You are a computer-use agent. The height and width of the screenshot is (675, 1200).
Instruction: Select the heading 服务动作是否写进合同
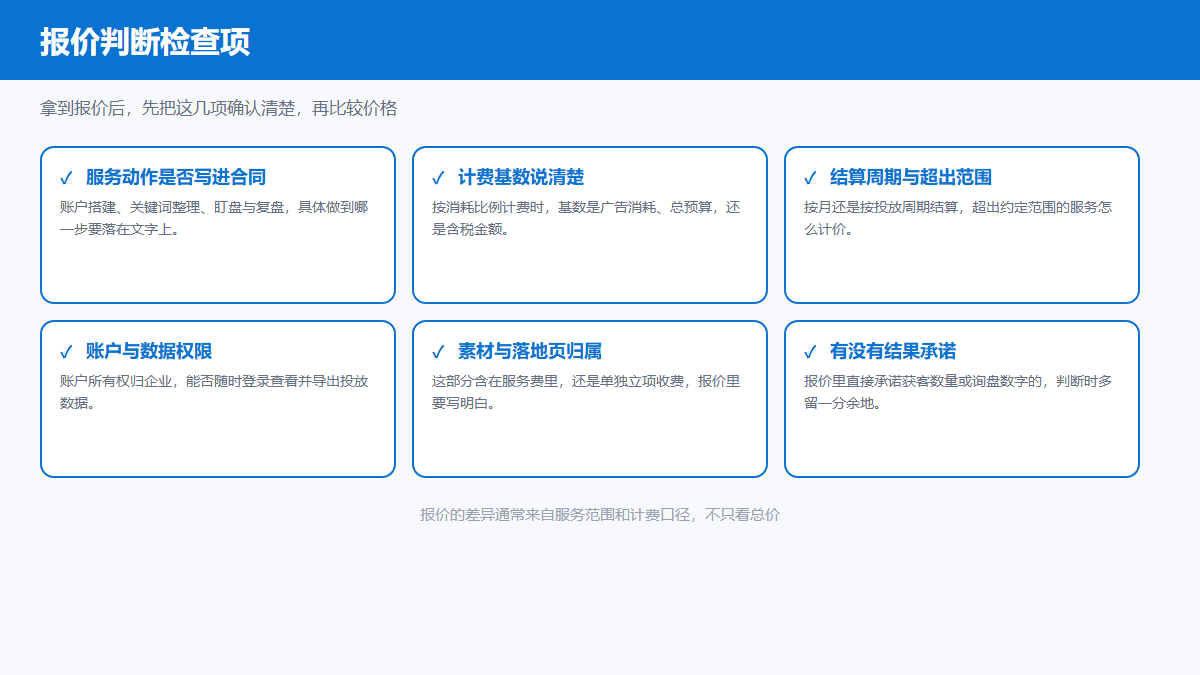coord(176,178)
